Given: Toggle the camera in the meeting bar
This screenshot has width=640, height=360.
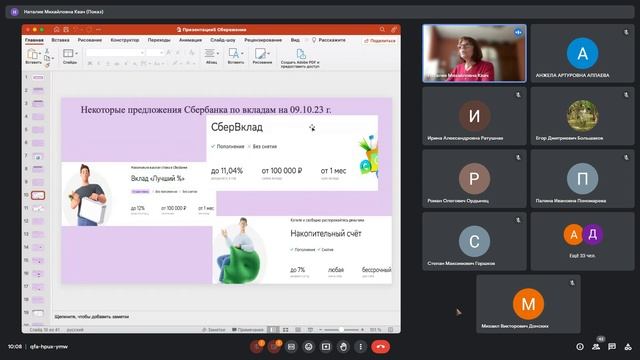Looking at the screenshot, I should [x=274, y=347].
